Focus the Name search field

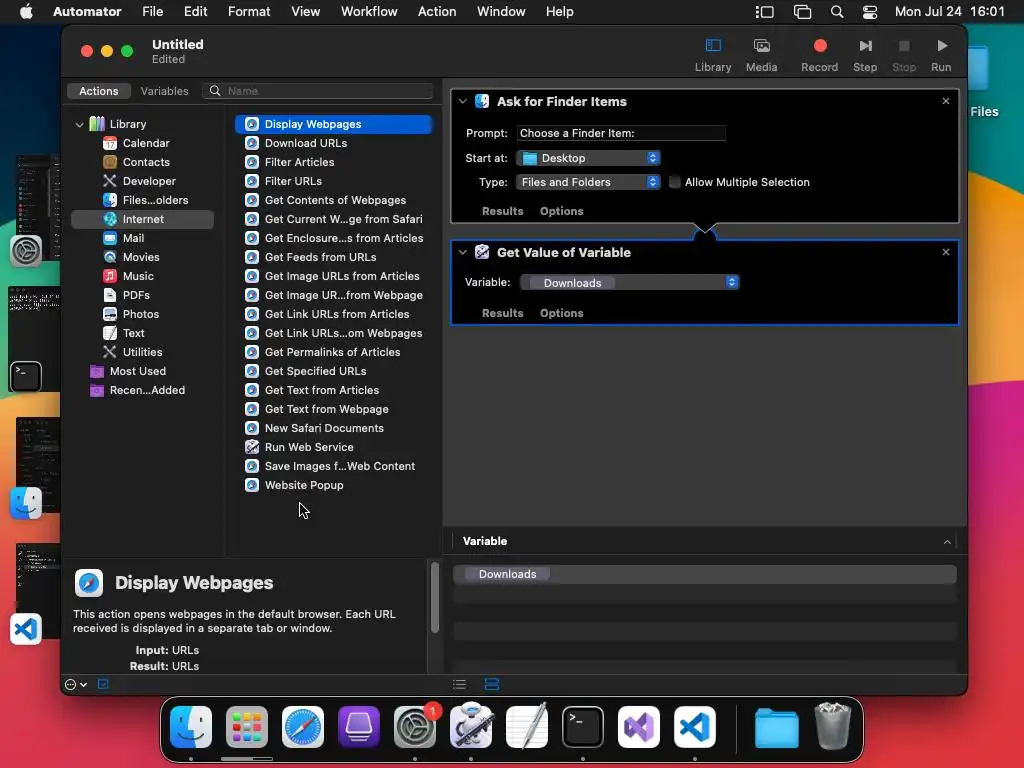[x=317, y=91]
